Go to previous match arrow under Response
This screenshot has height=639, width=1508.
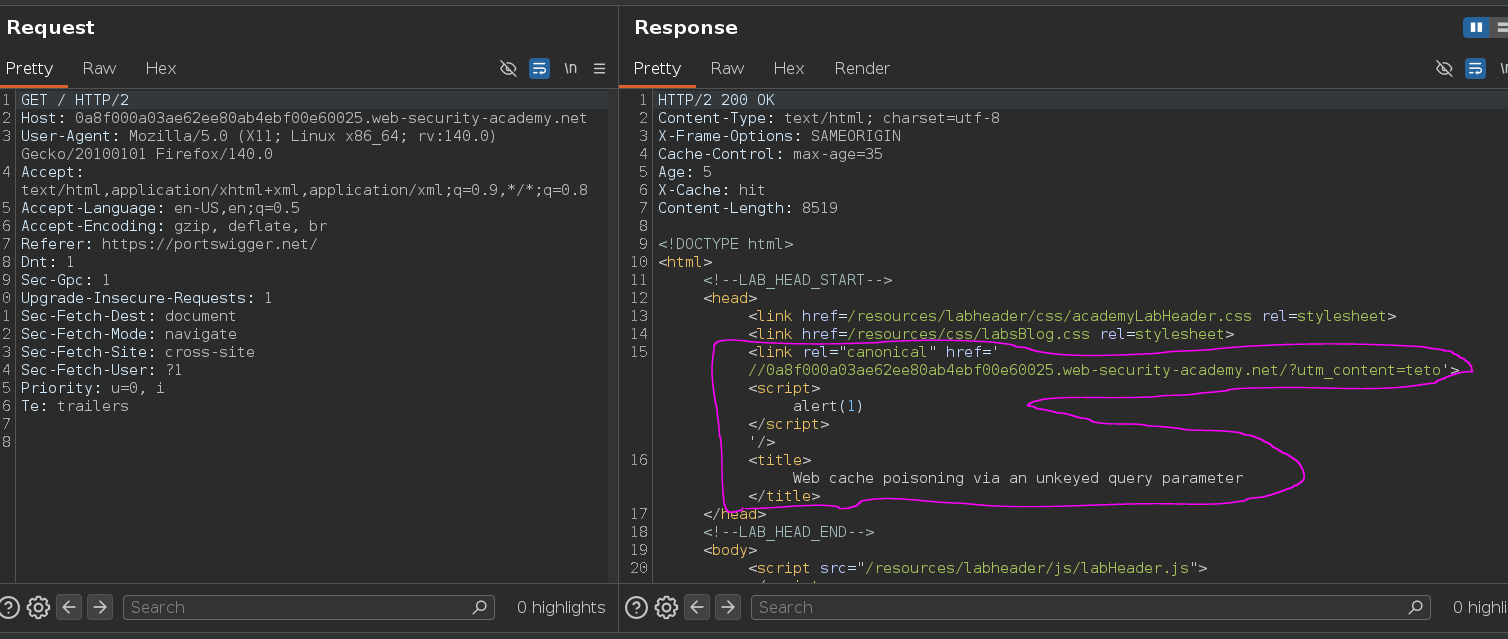coord(697,607)
